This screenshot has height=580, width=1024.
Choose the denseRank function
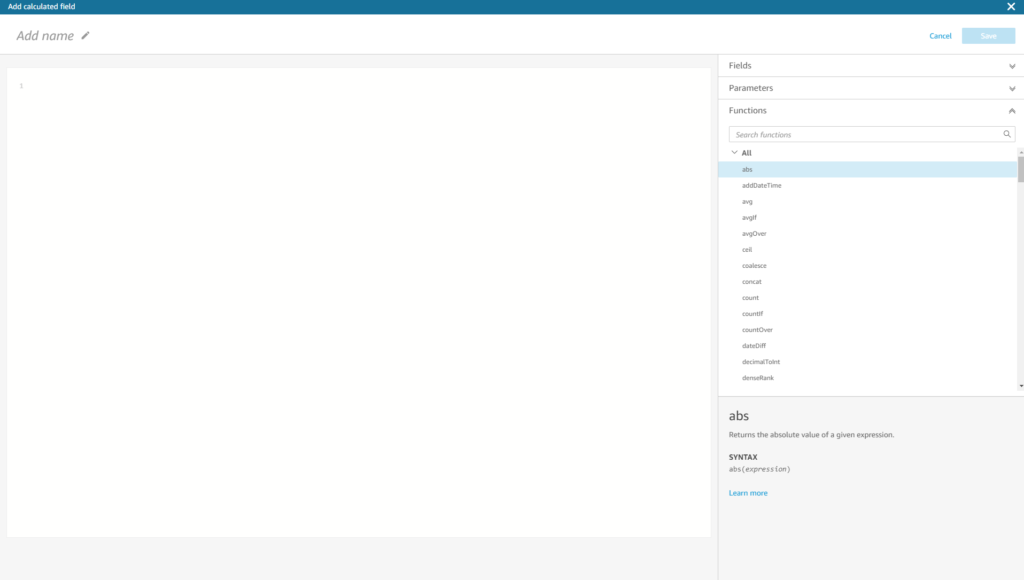pos(758,378)
